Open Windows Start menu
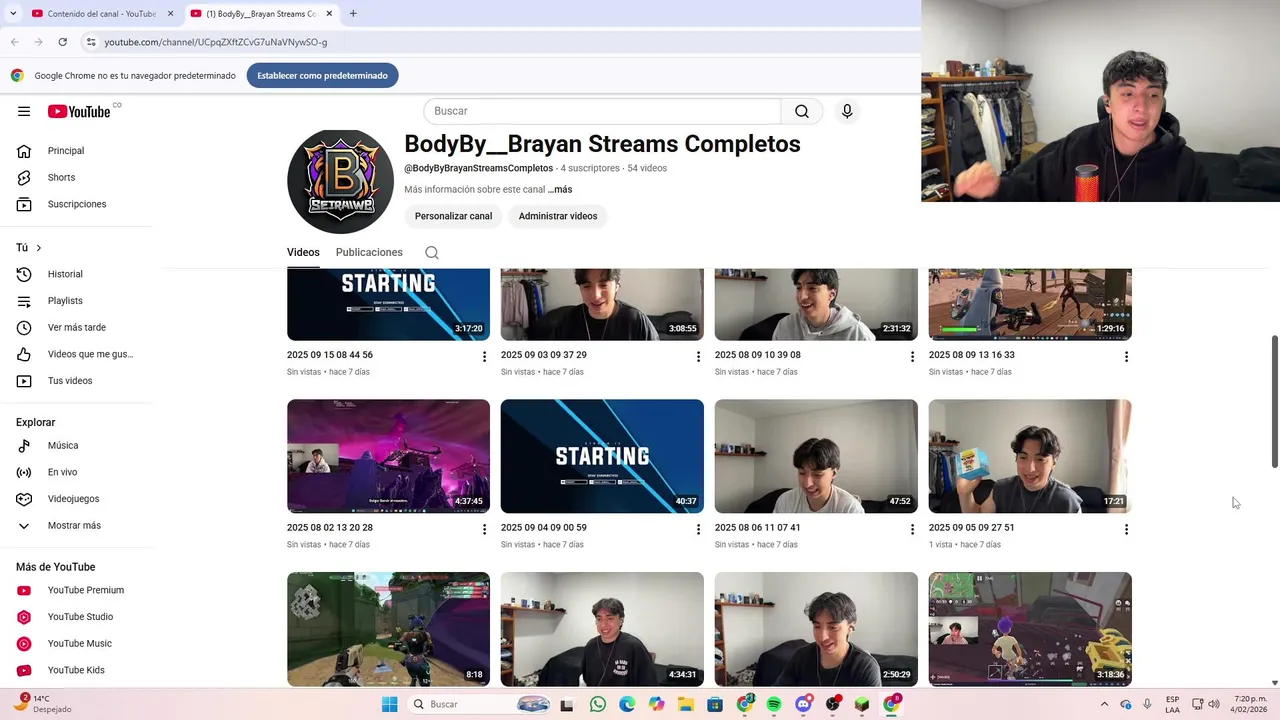The width and height of the screenshot is (1280, 720). click(389, 704)
